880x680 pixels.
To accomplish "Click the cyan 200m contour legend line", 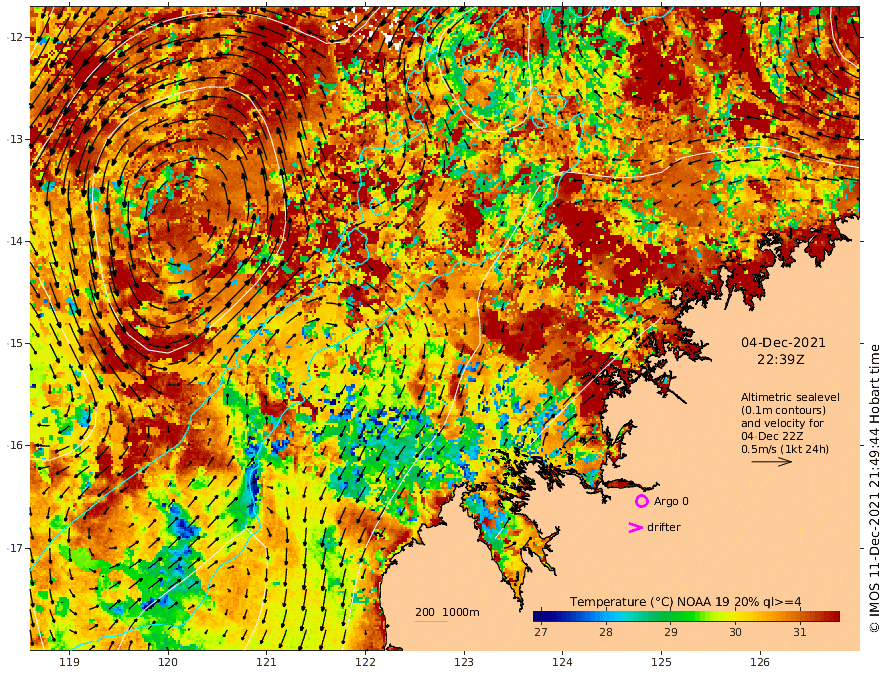I will click(431, 621).
